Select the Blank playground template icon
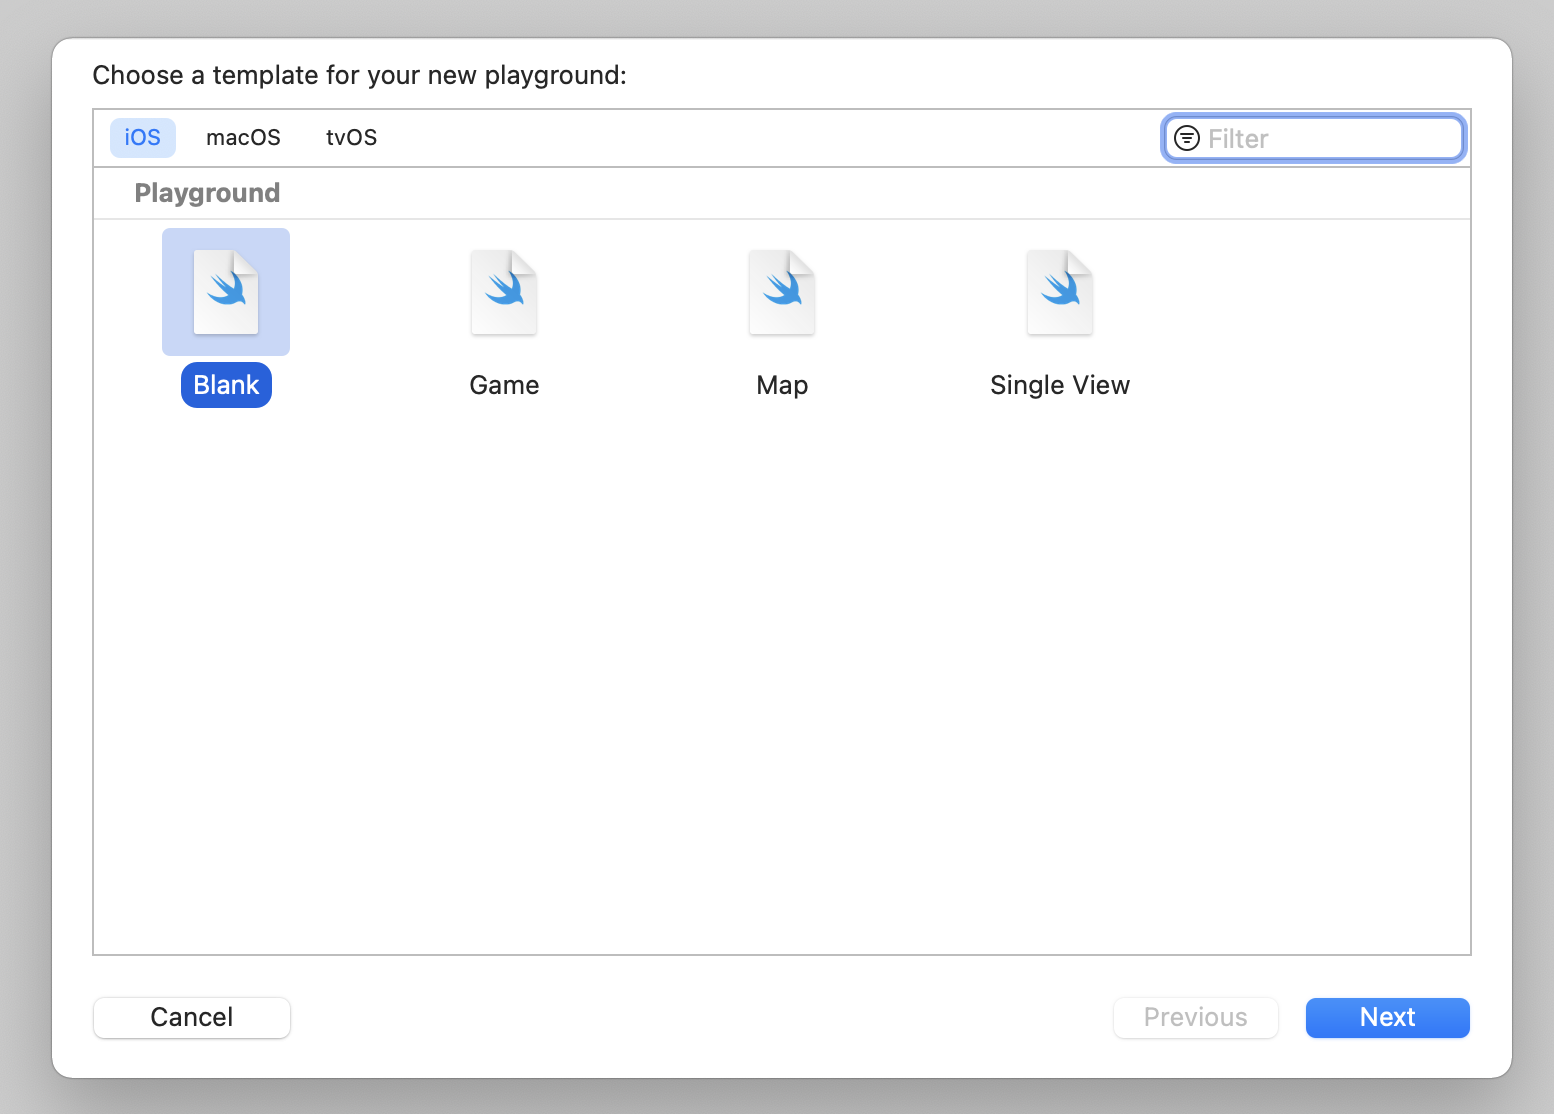This screenshot has width=1554, height=1114. pyautogui.click(x=226, y=292)
